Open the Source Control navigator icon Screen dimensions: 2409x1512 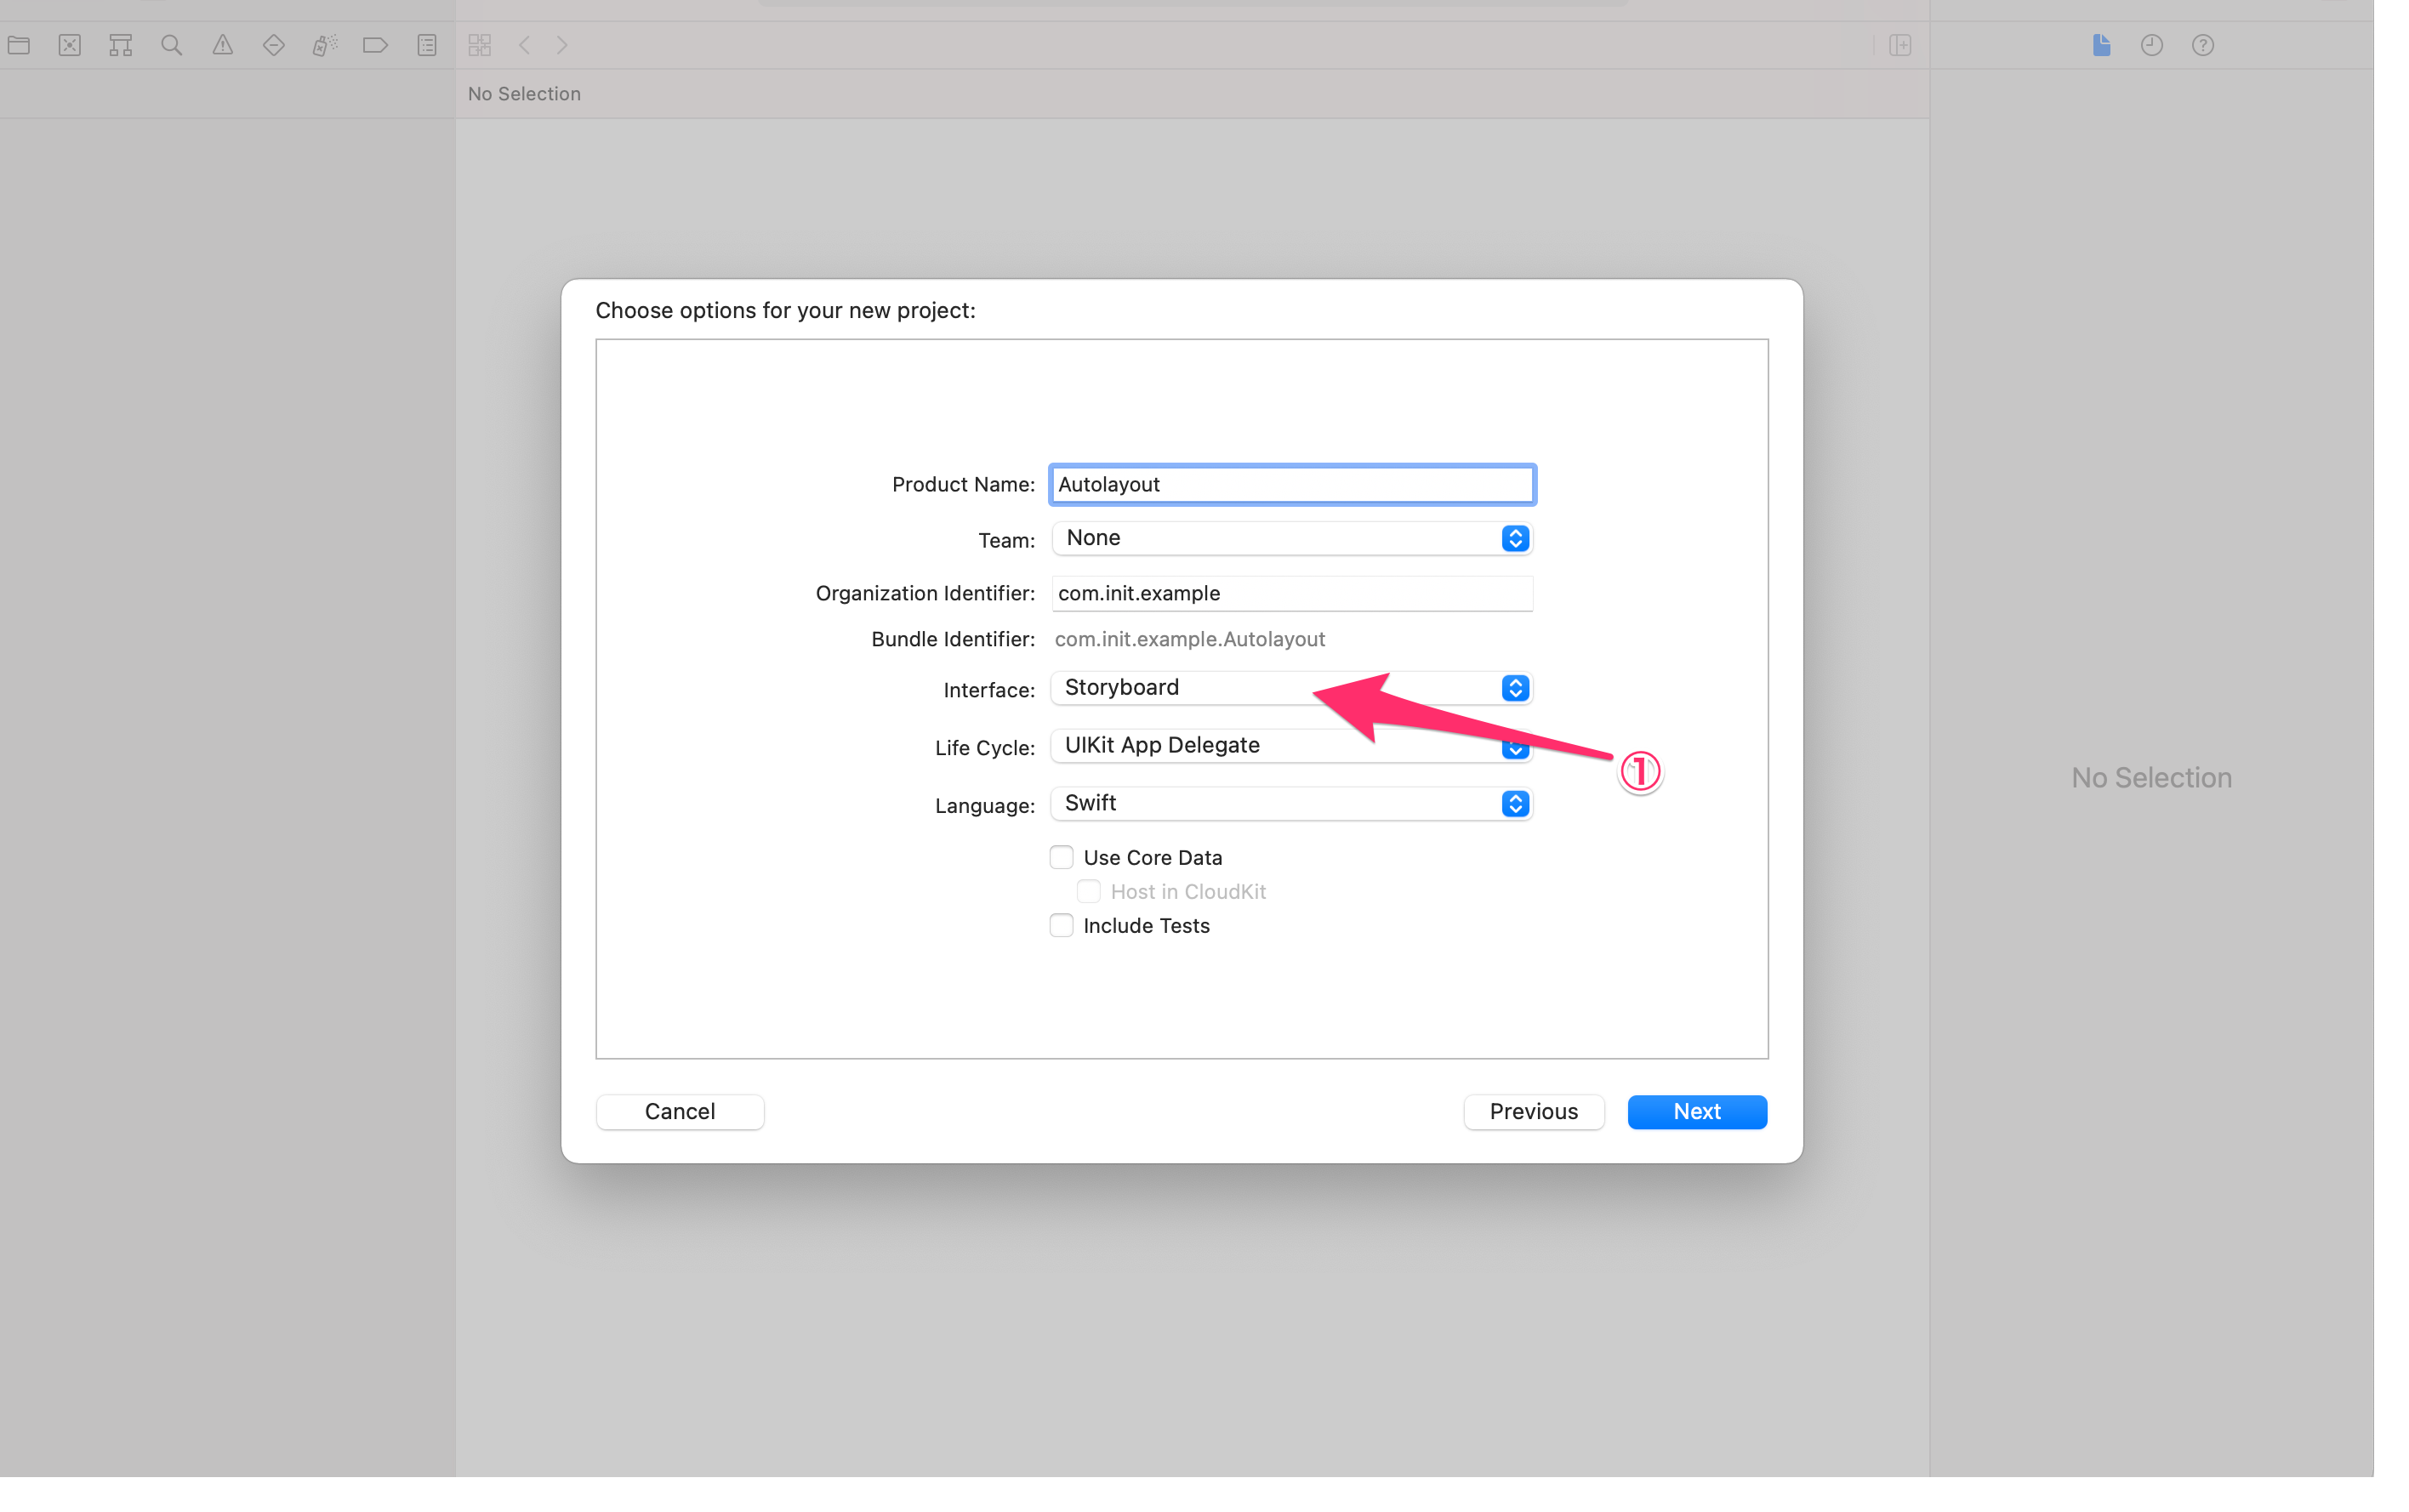(70, 45)
